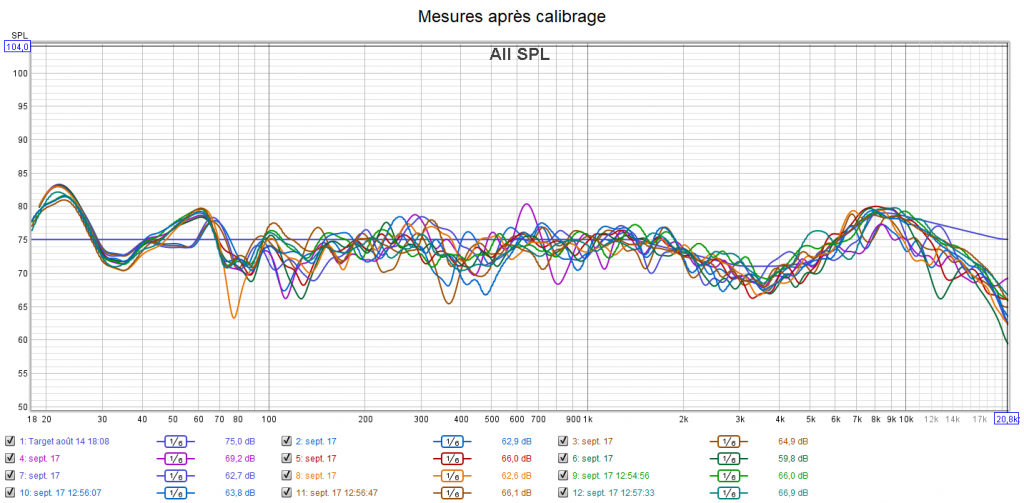Click the orange smoothing icon for trace 8
This screenshot has height=503, width=1024.
(x=451, y=475)
